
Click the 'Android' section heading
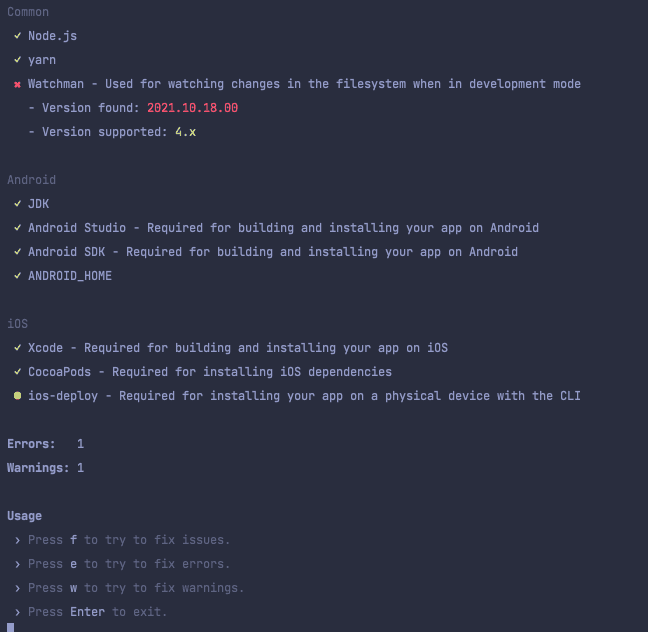[x=31, y=180]
